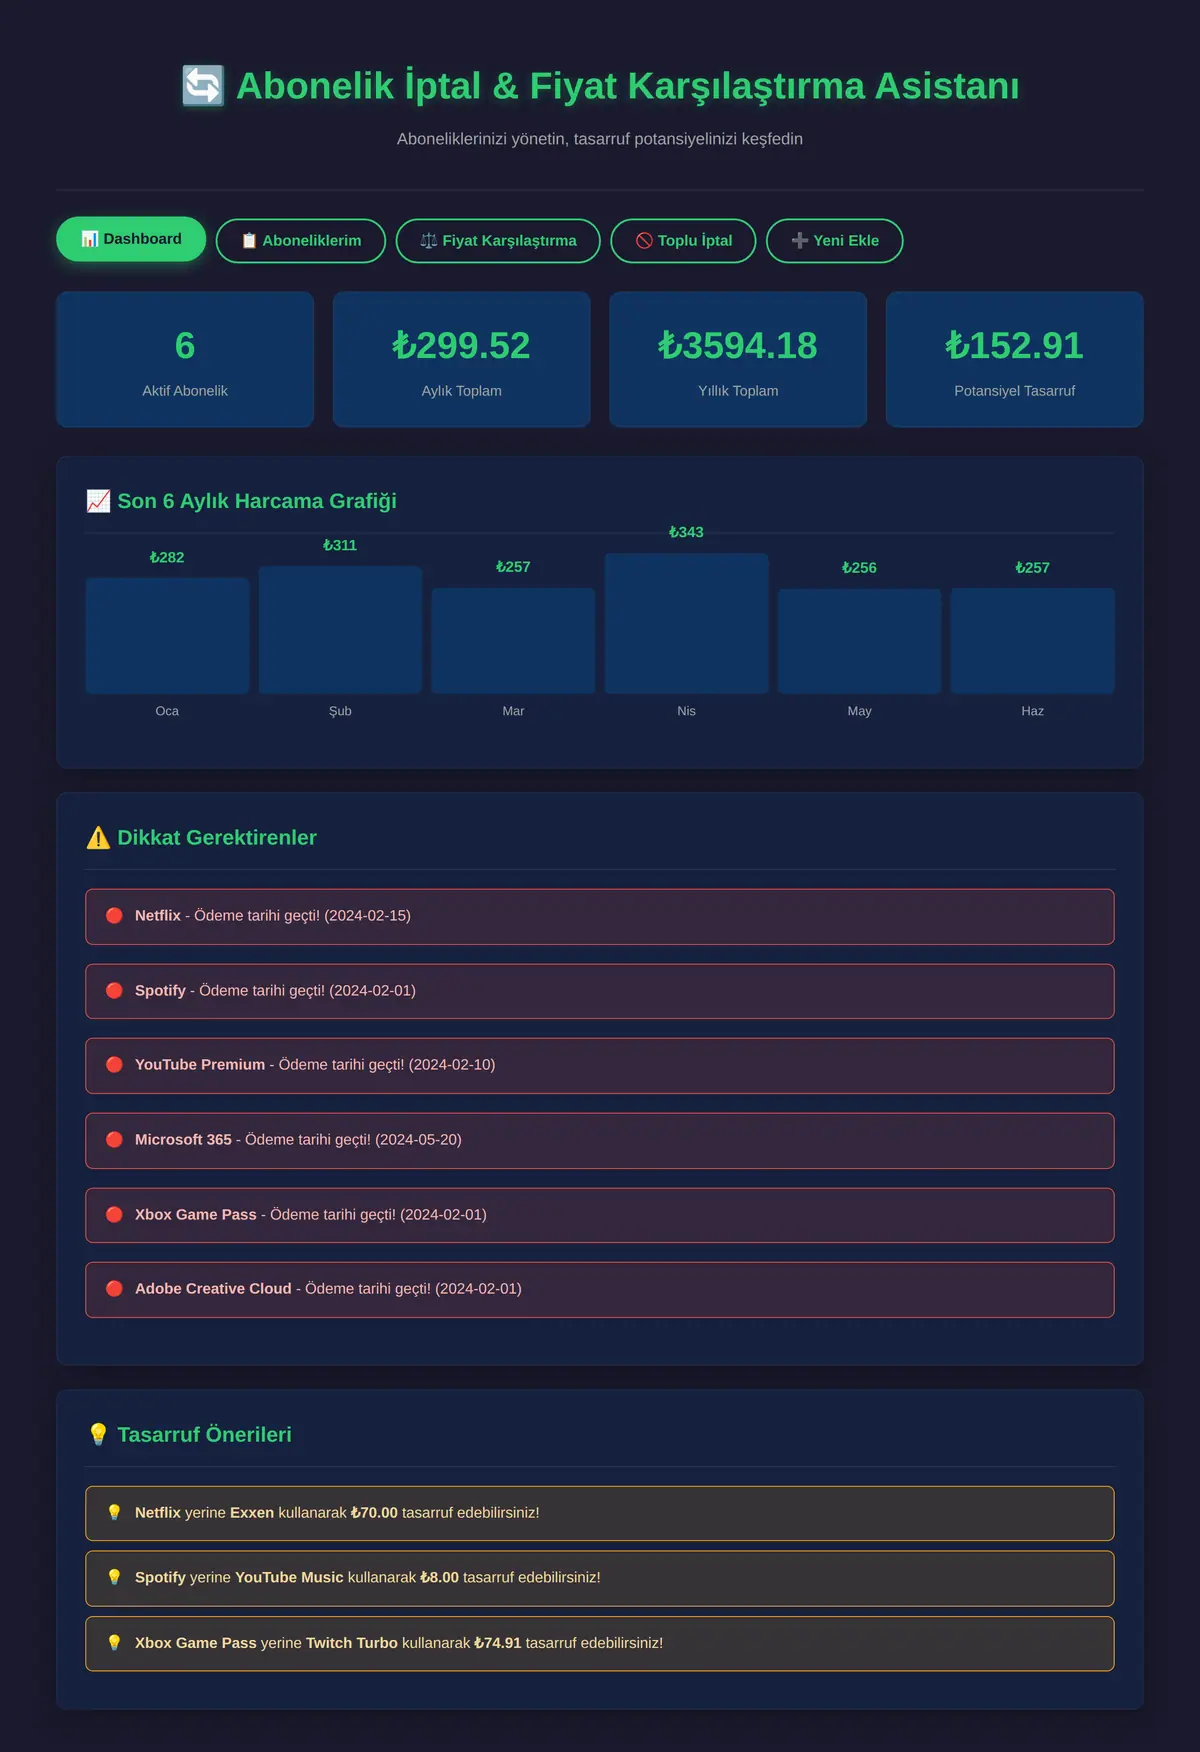The width and height of the screenshot is (1200, 1752).
Task: Click the lightbulb in the Netflix to Exxen suggestion
Action: coord(114,1513)
